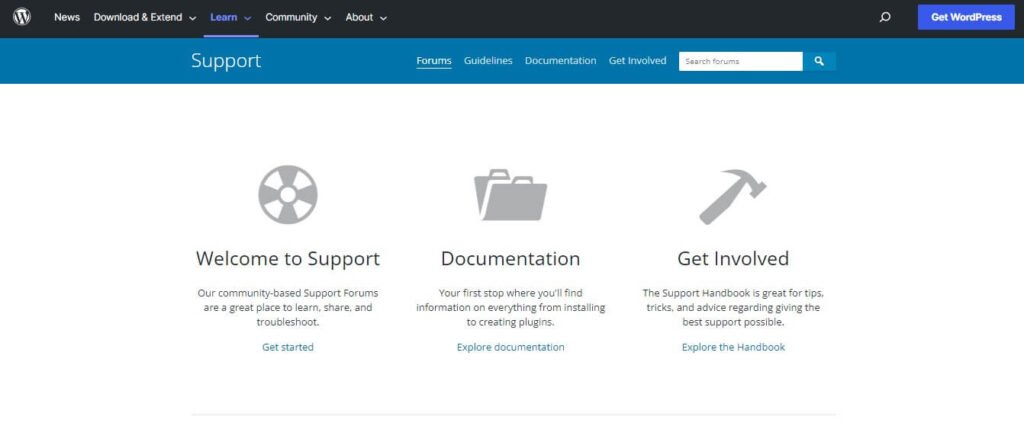Follow the Explore the Handbook link
1024x423 pixels.
[733, 347]
